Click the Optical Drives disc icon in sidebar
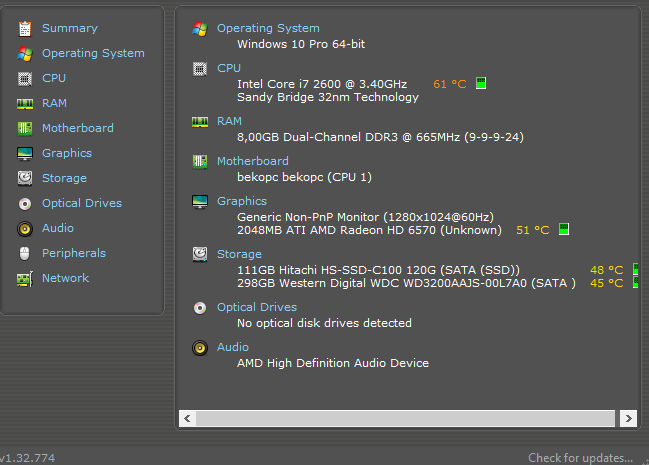The width and height of the screenshot is (649, 465). 25,204
